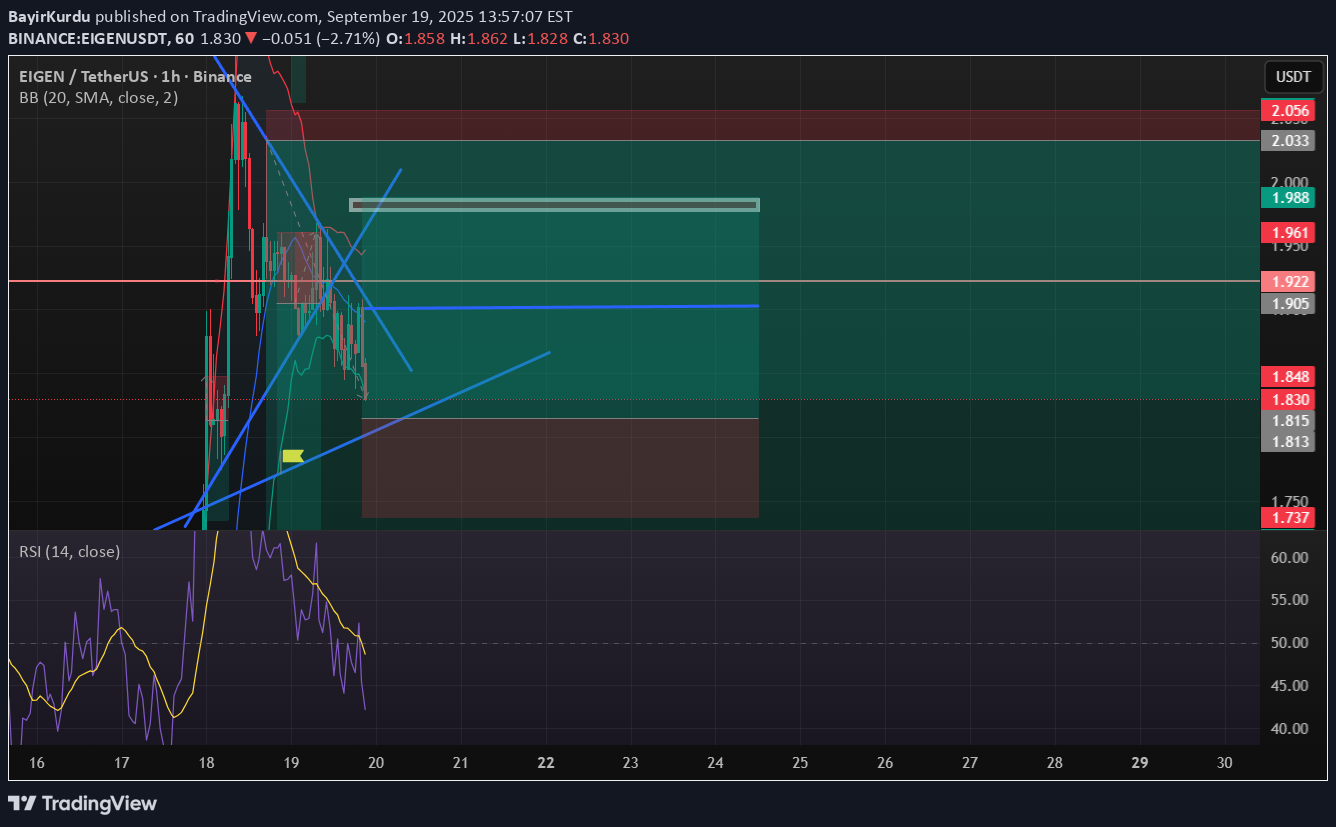Screen dimensions: 1336x827
Task: Click bold date 29 on time axis
Action: tap(1139, 763)
